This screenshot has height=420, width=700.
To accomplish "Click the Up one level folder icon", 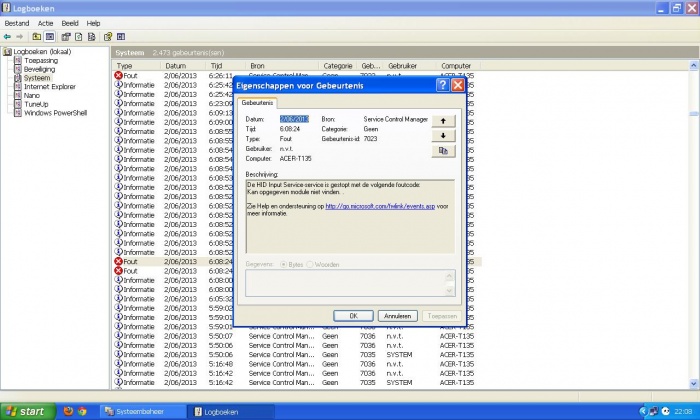I will [36, 35].
